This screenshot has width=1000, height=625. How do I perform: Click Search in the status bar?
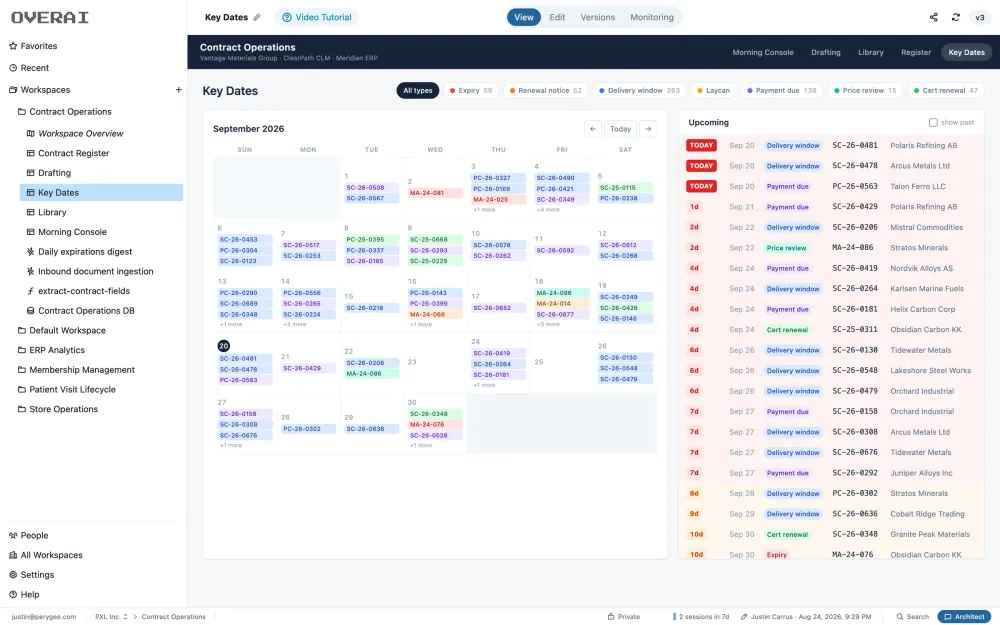tap(913, 617)
